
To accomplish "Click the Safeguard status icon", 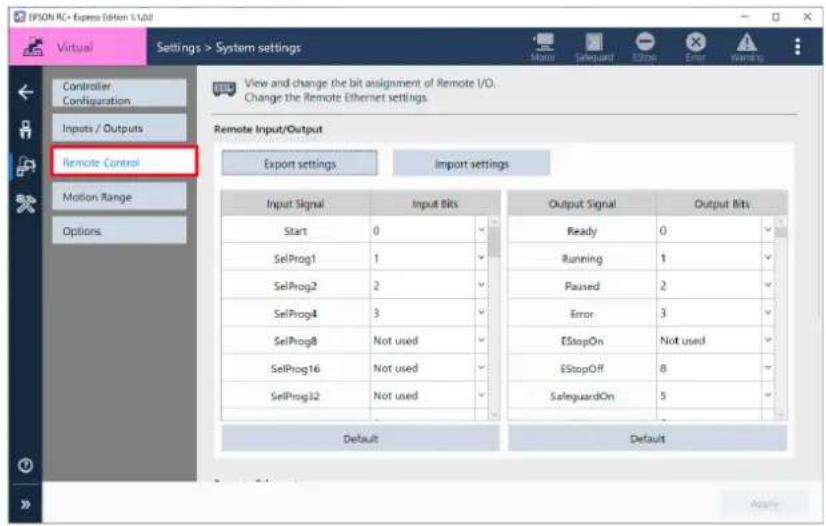I will click(594, 47).
